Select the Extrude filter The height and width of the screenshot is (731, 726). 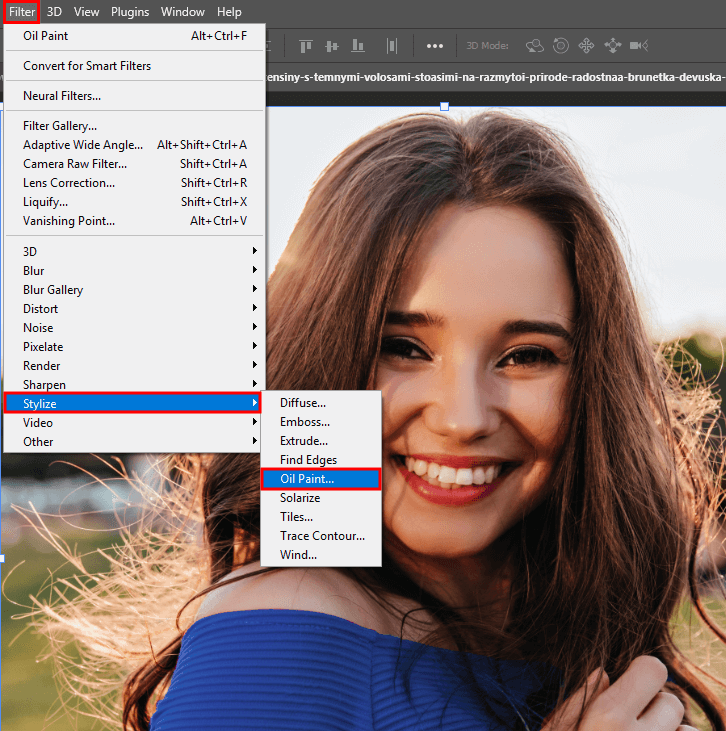(321, 441)
